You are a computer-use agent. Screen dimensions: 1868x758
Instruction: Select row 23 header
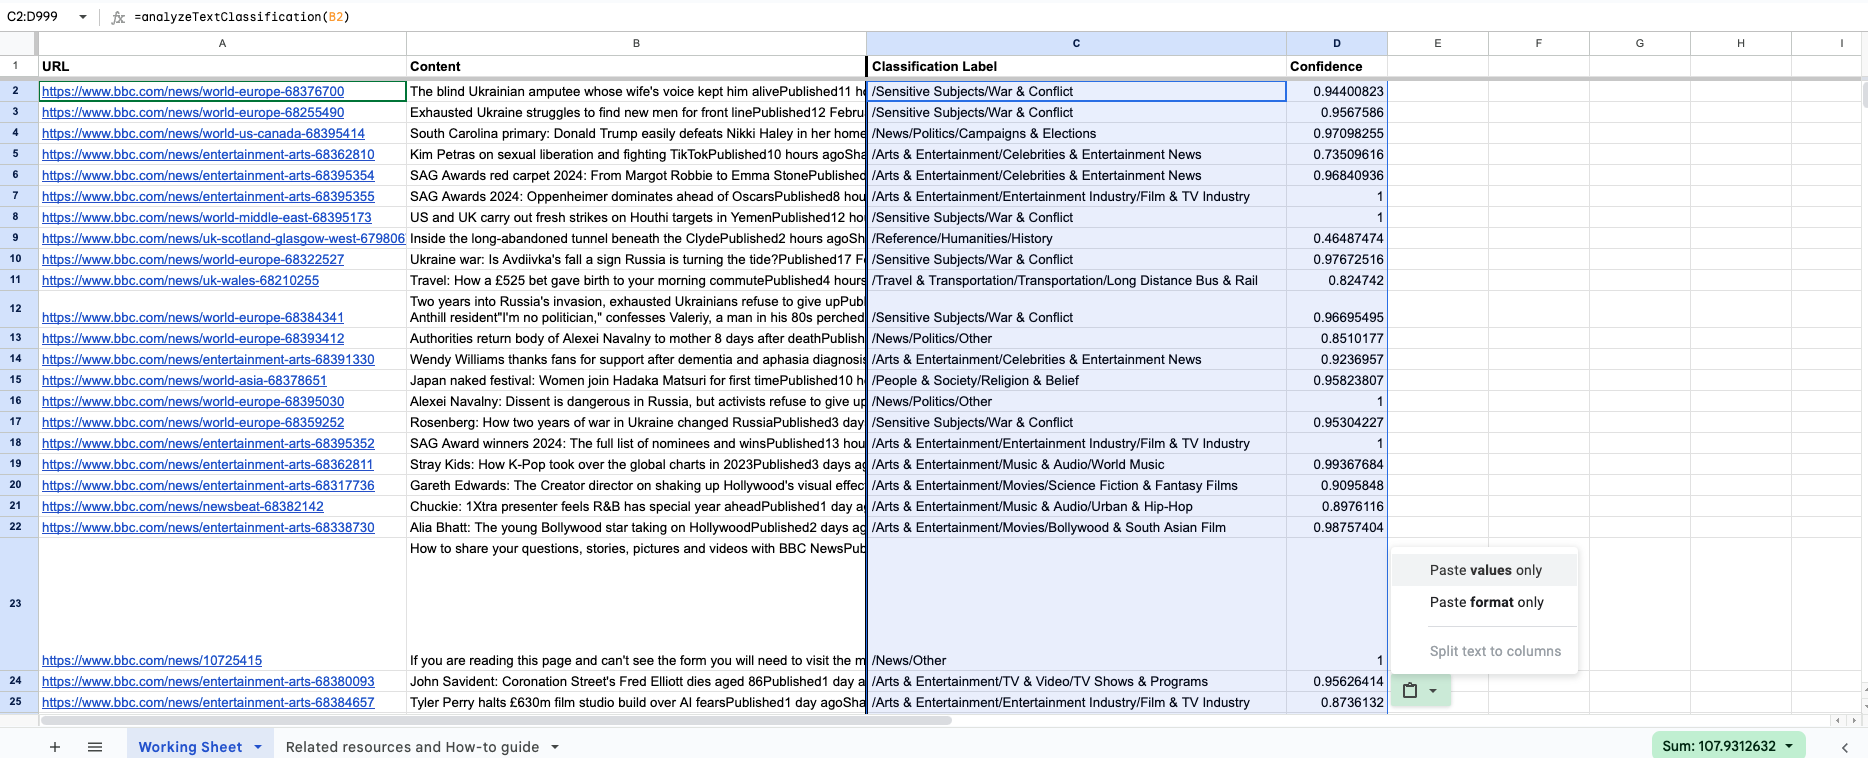[x=16, y=603]
